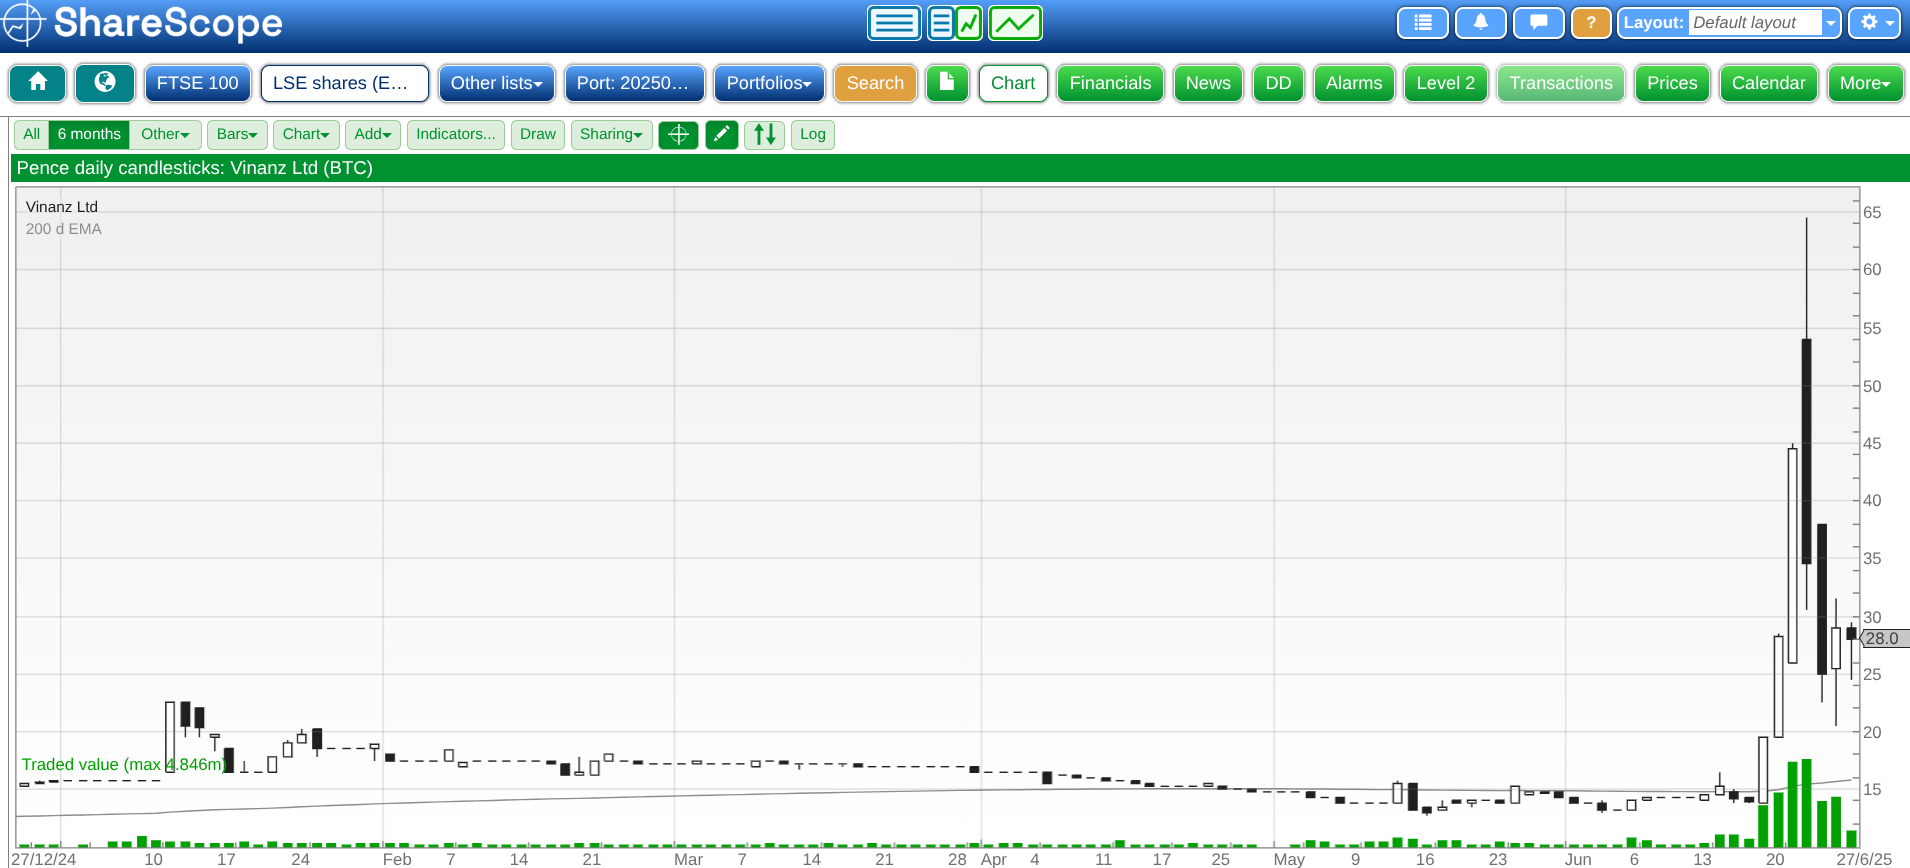Open the Transactions tab
Image resolution: width=1910 pixels, height=868 pixels.
point(1561,83)
